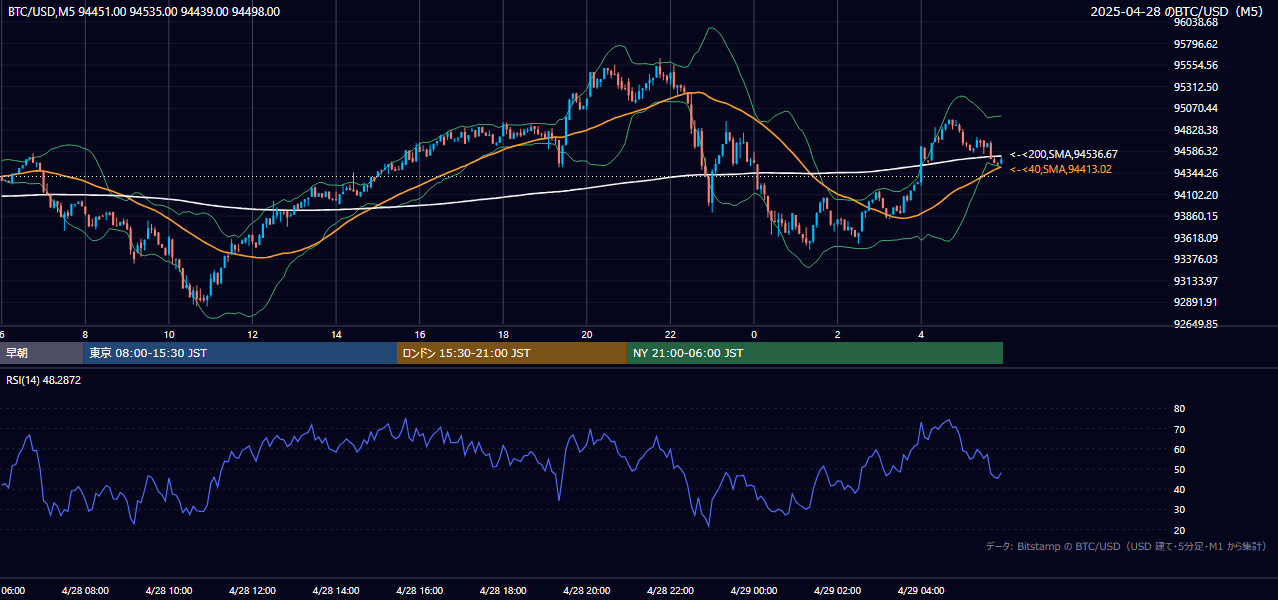This screenshot has height=600, width=1278.
Task: Click the hour 4 tick label
Action: (921, 335)
